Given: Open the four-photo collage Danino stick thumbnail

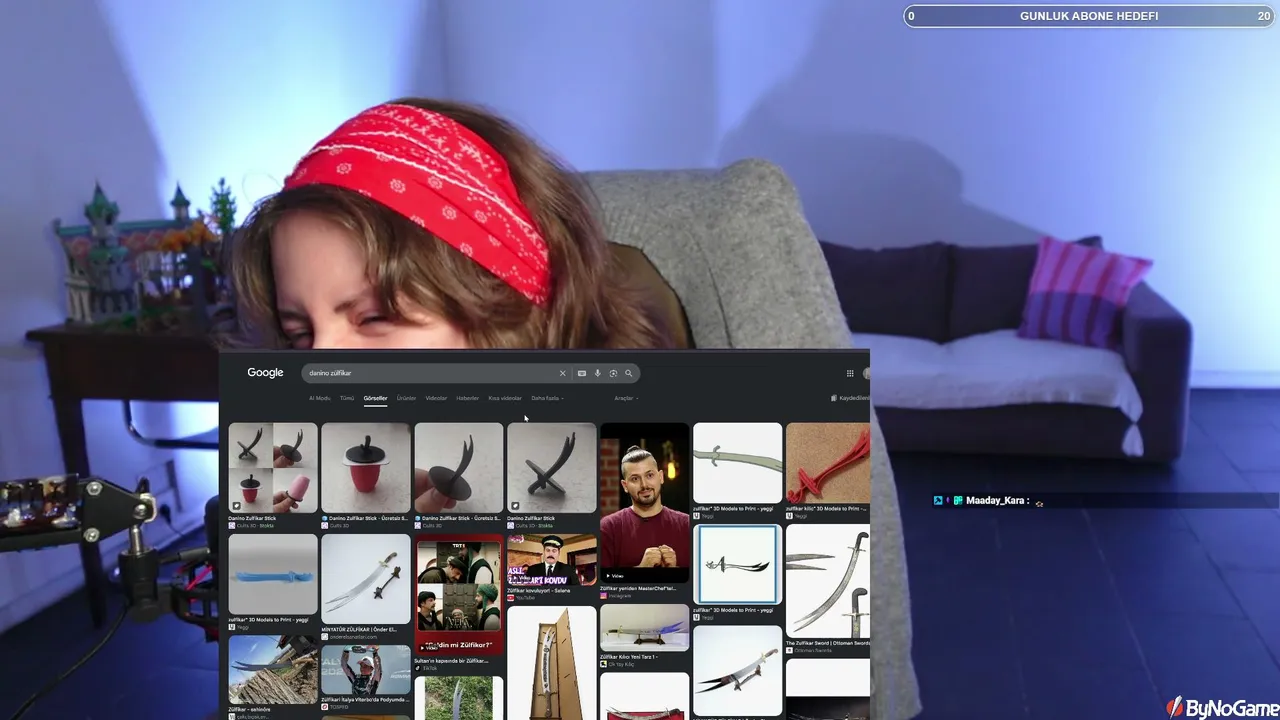Looking at the screenshot, I should pyautogui.click(x=273, y=467).
